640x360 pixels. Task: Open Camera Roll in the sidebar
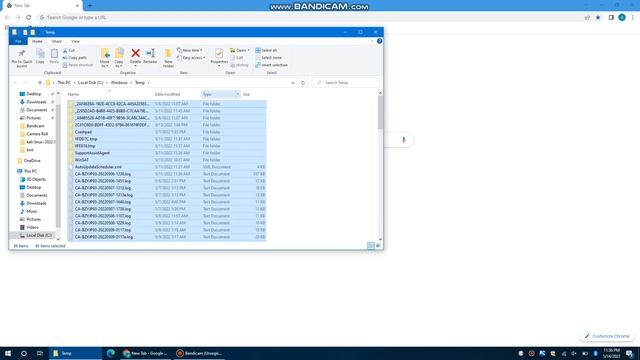coord(37,134)
